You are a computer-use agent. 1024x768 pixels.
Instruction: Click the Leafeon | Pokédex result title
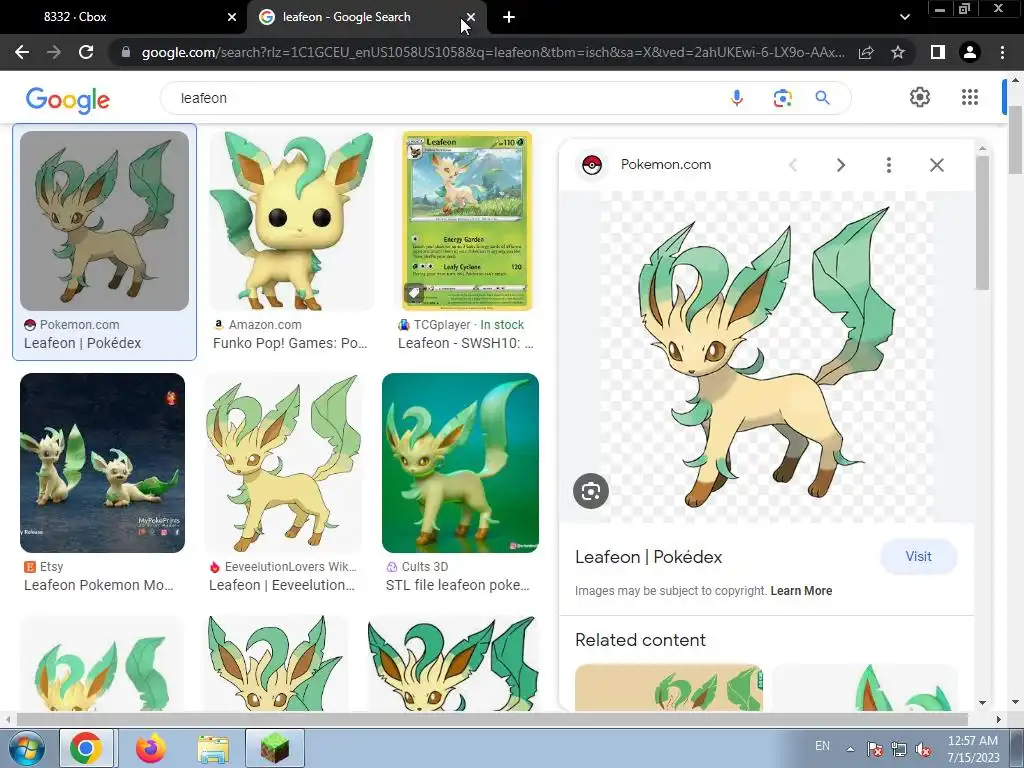tap(82, 343)
